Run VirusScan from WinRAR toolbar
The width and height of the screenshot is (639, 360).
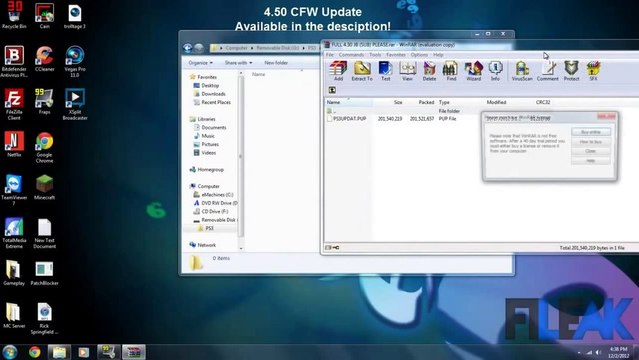[x=522, y=71]
